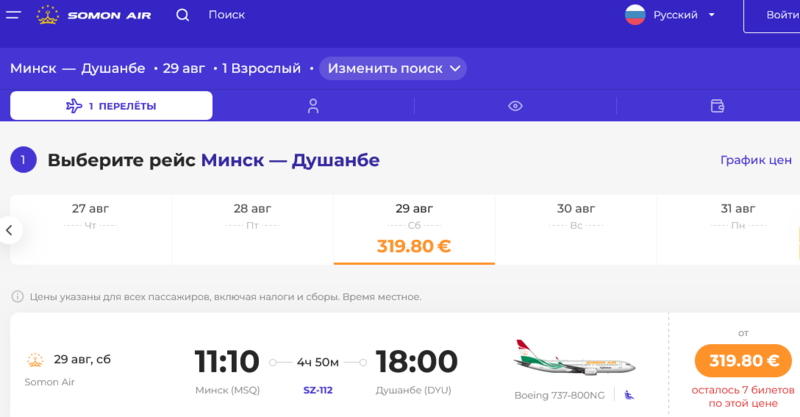The image size is (800, 417).
Task: Click the Somon Air logo
Action: 94,15
